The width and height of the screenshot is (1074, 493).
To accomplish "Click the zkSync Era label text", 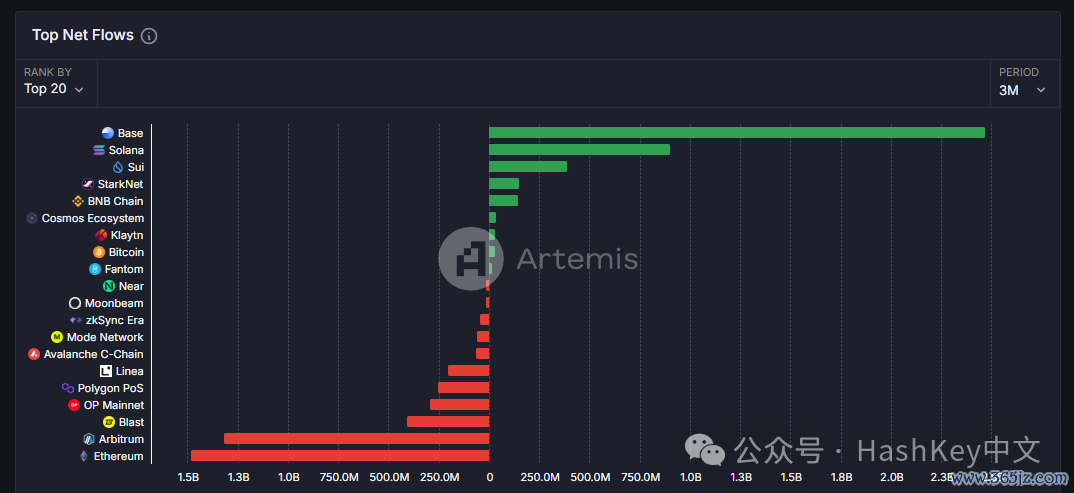I will (x=114, y=320).
